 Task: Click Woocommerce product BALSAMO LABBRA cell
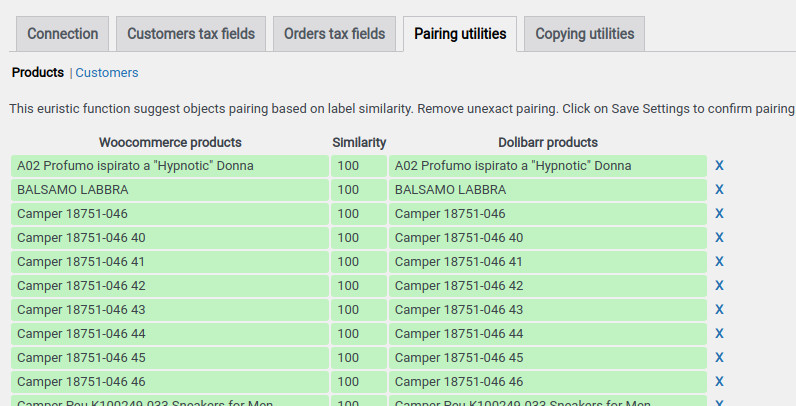(170, 190)
